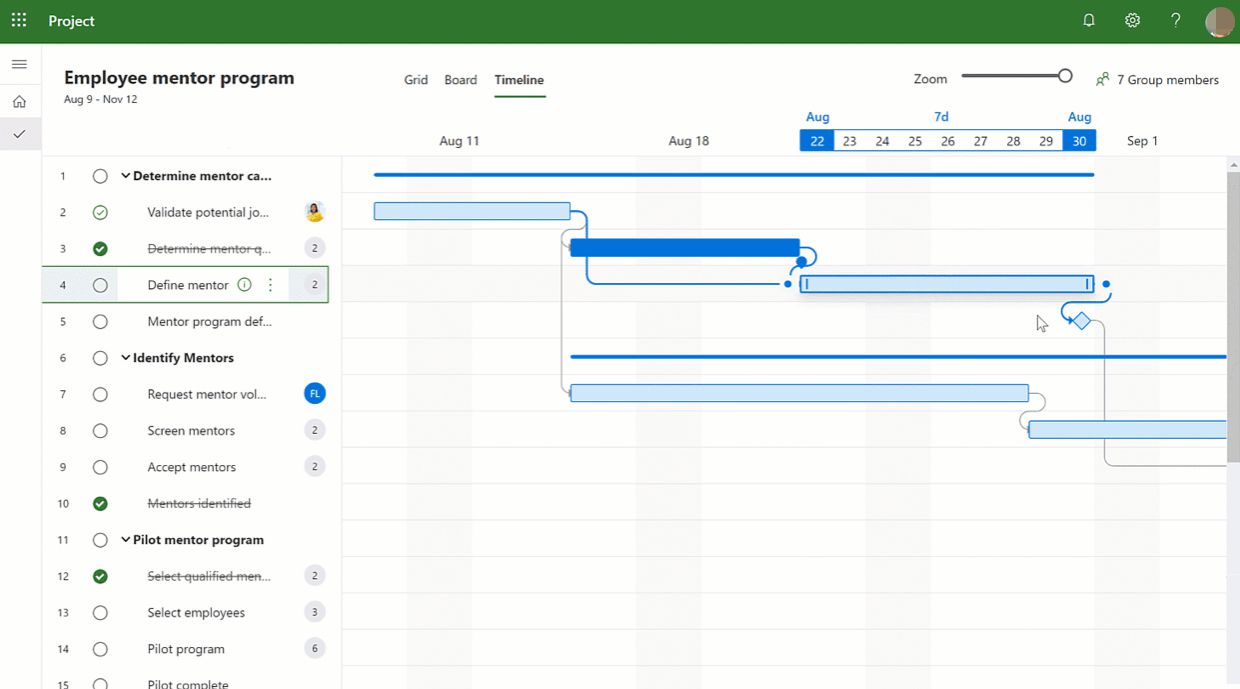Open FL assignee avatar on Request mentor vol...
The image size is (1240, 689).
point(315,394)
